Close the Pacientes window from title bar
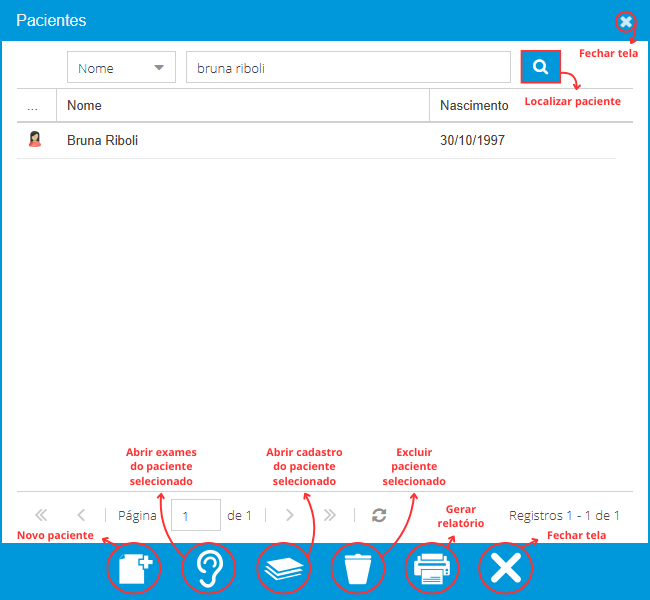Viewport: 650px width, 600px height. [625, 21]
